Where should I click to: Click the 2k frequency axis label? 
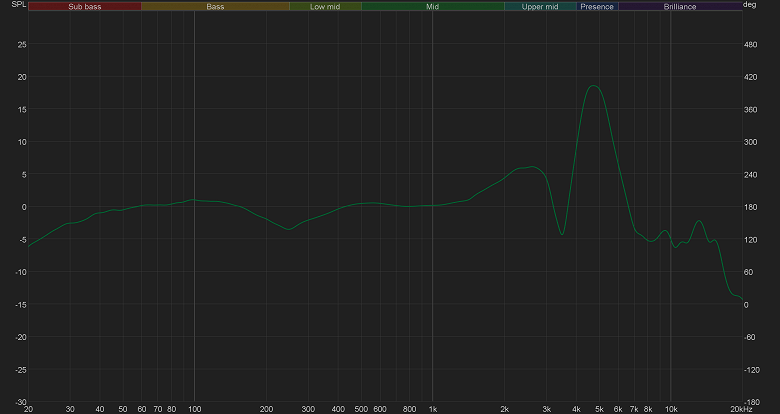point(504,409)
